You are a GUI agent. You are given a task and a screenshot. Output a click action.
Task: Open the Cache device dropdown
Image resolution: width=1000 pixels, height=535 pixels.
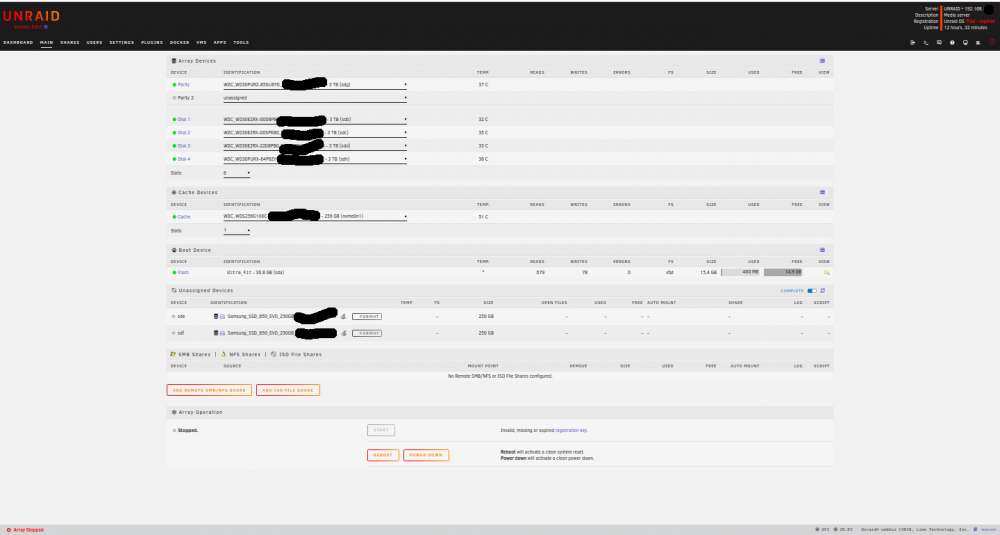pos(315,217)
